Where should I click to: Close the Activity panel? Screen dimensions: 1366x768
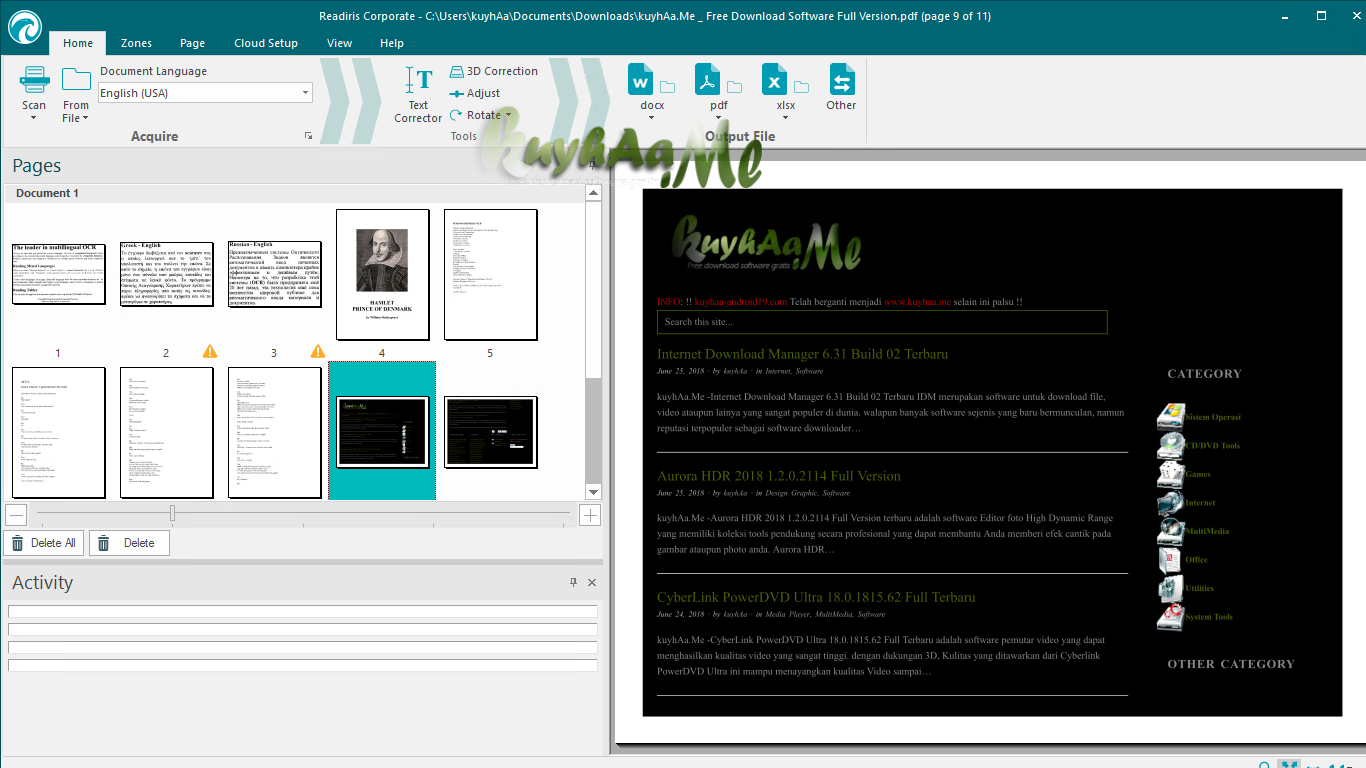pos(592,582)
